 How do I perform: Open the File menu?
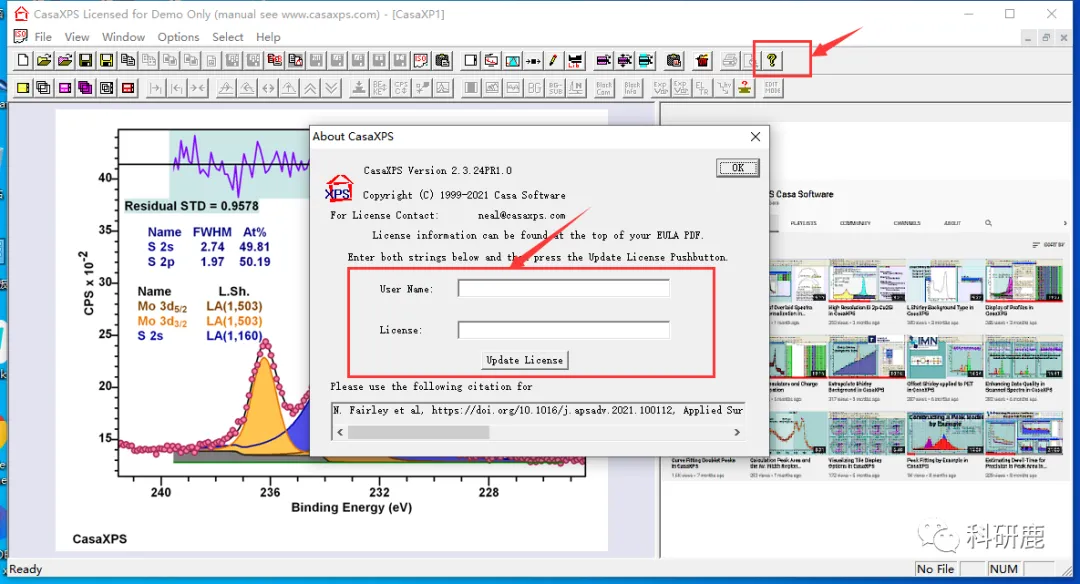point(43,37)
